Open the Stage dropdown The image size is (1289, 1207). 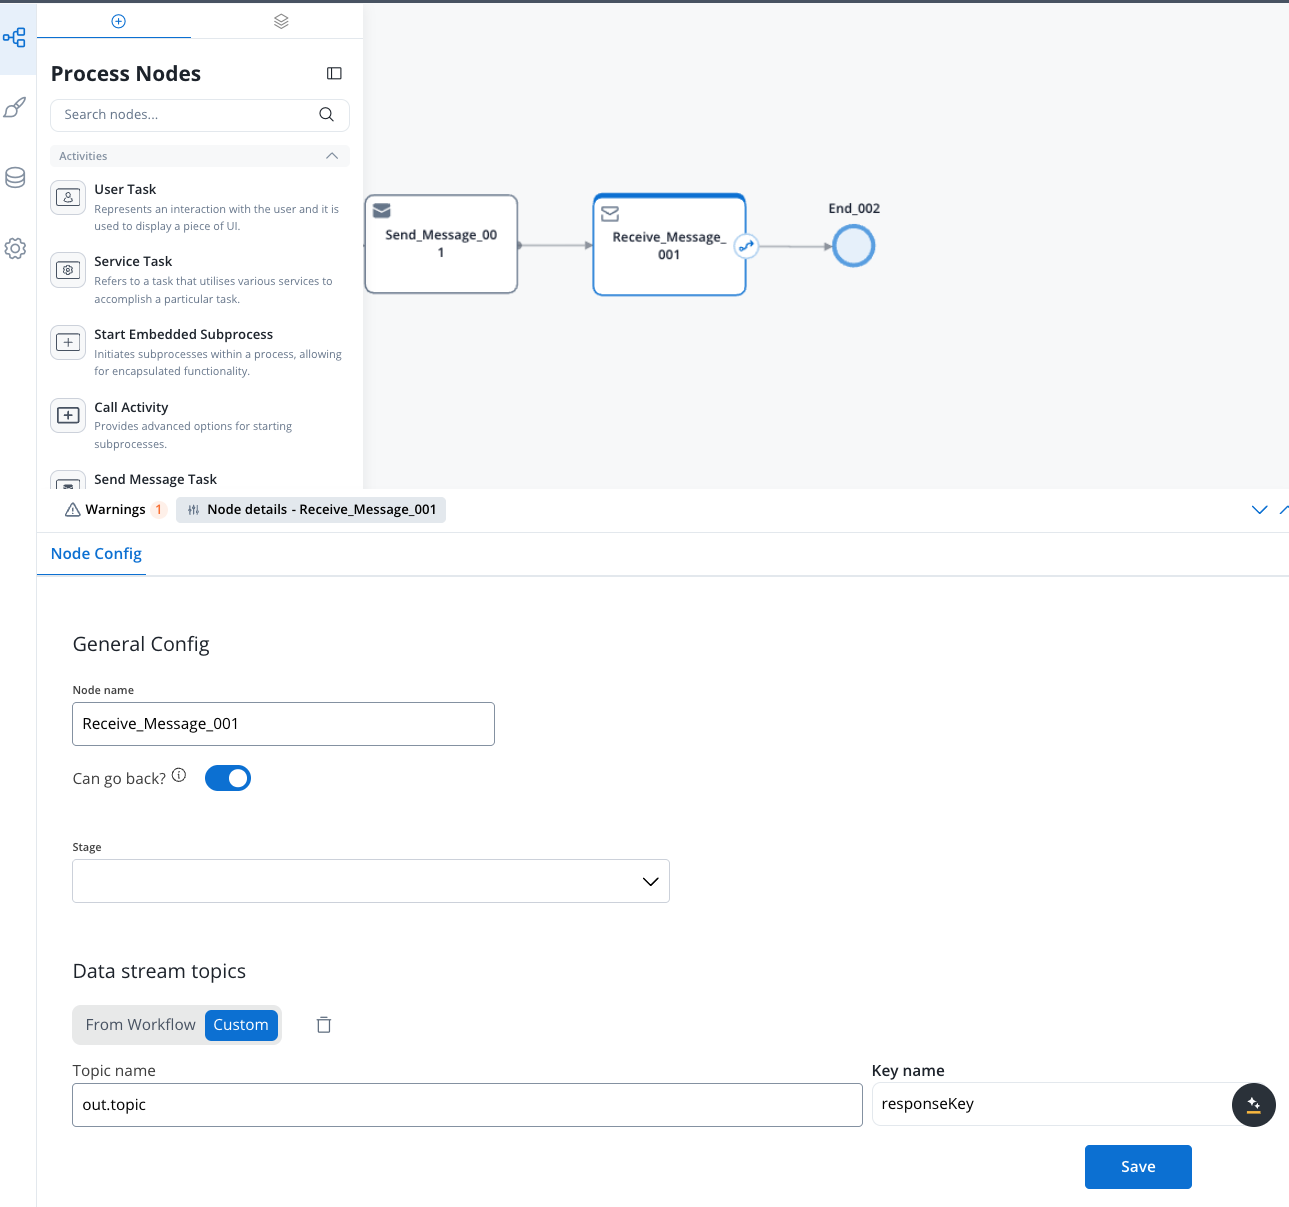(370, 881)
